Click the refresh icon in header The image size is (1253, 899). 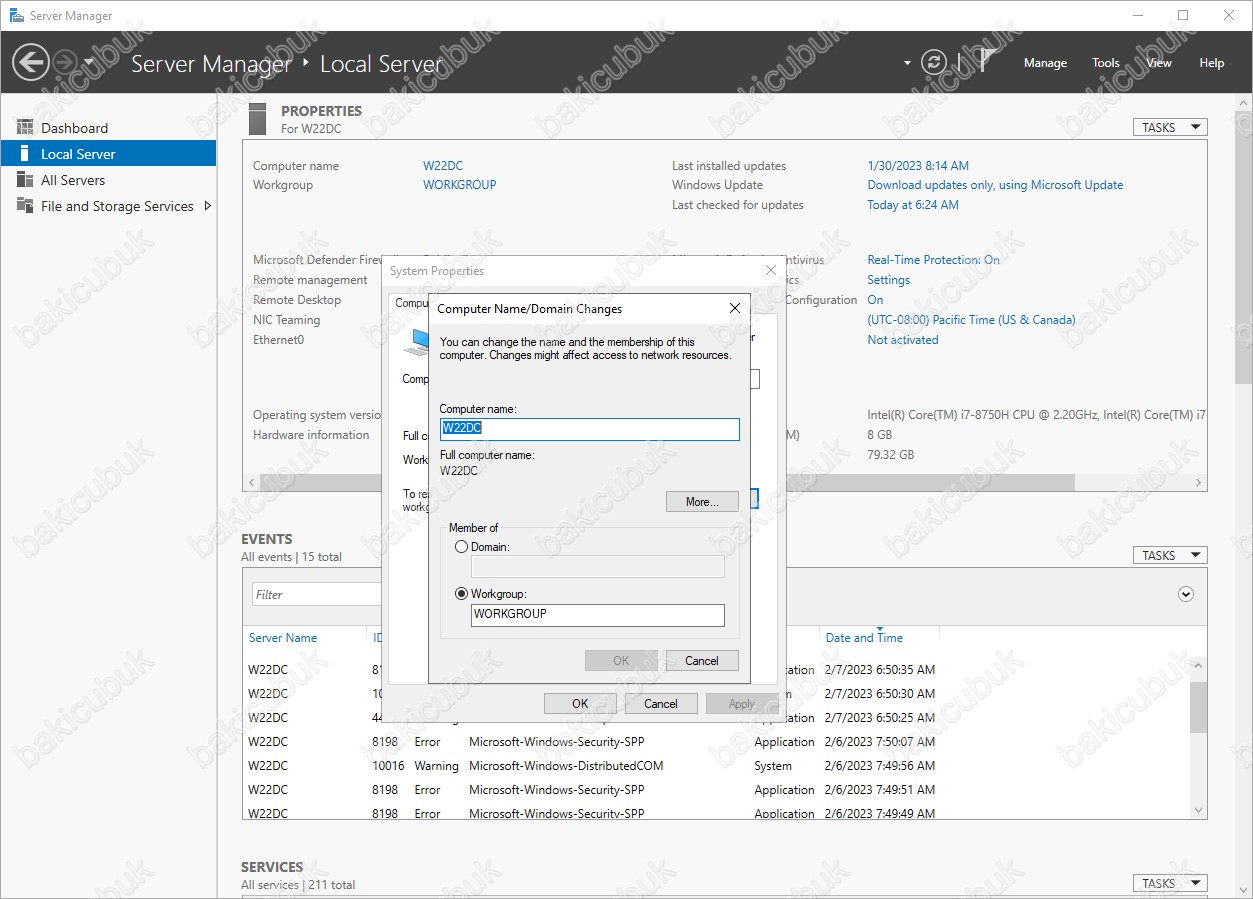[933, 62]
